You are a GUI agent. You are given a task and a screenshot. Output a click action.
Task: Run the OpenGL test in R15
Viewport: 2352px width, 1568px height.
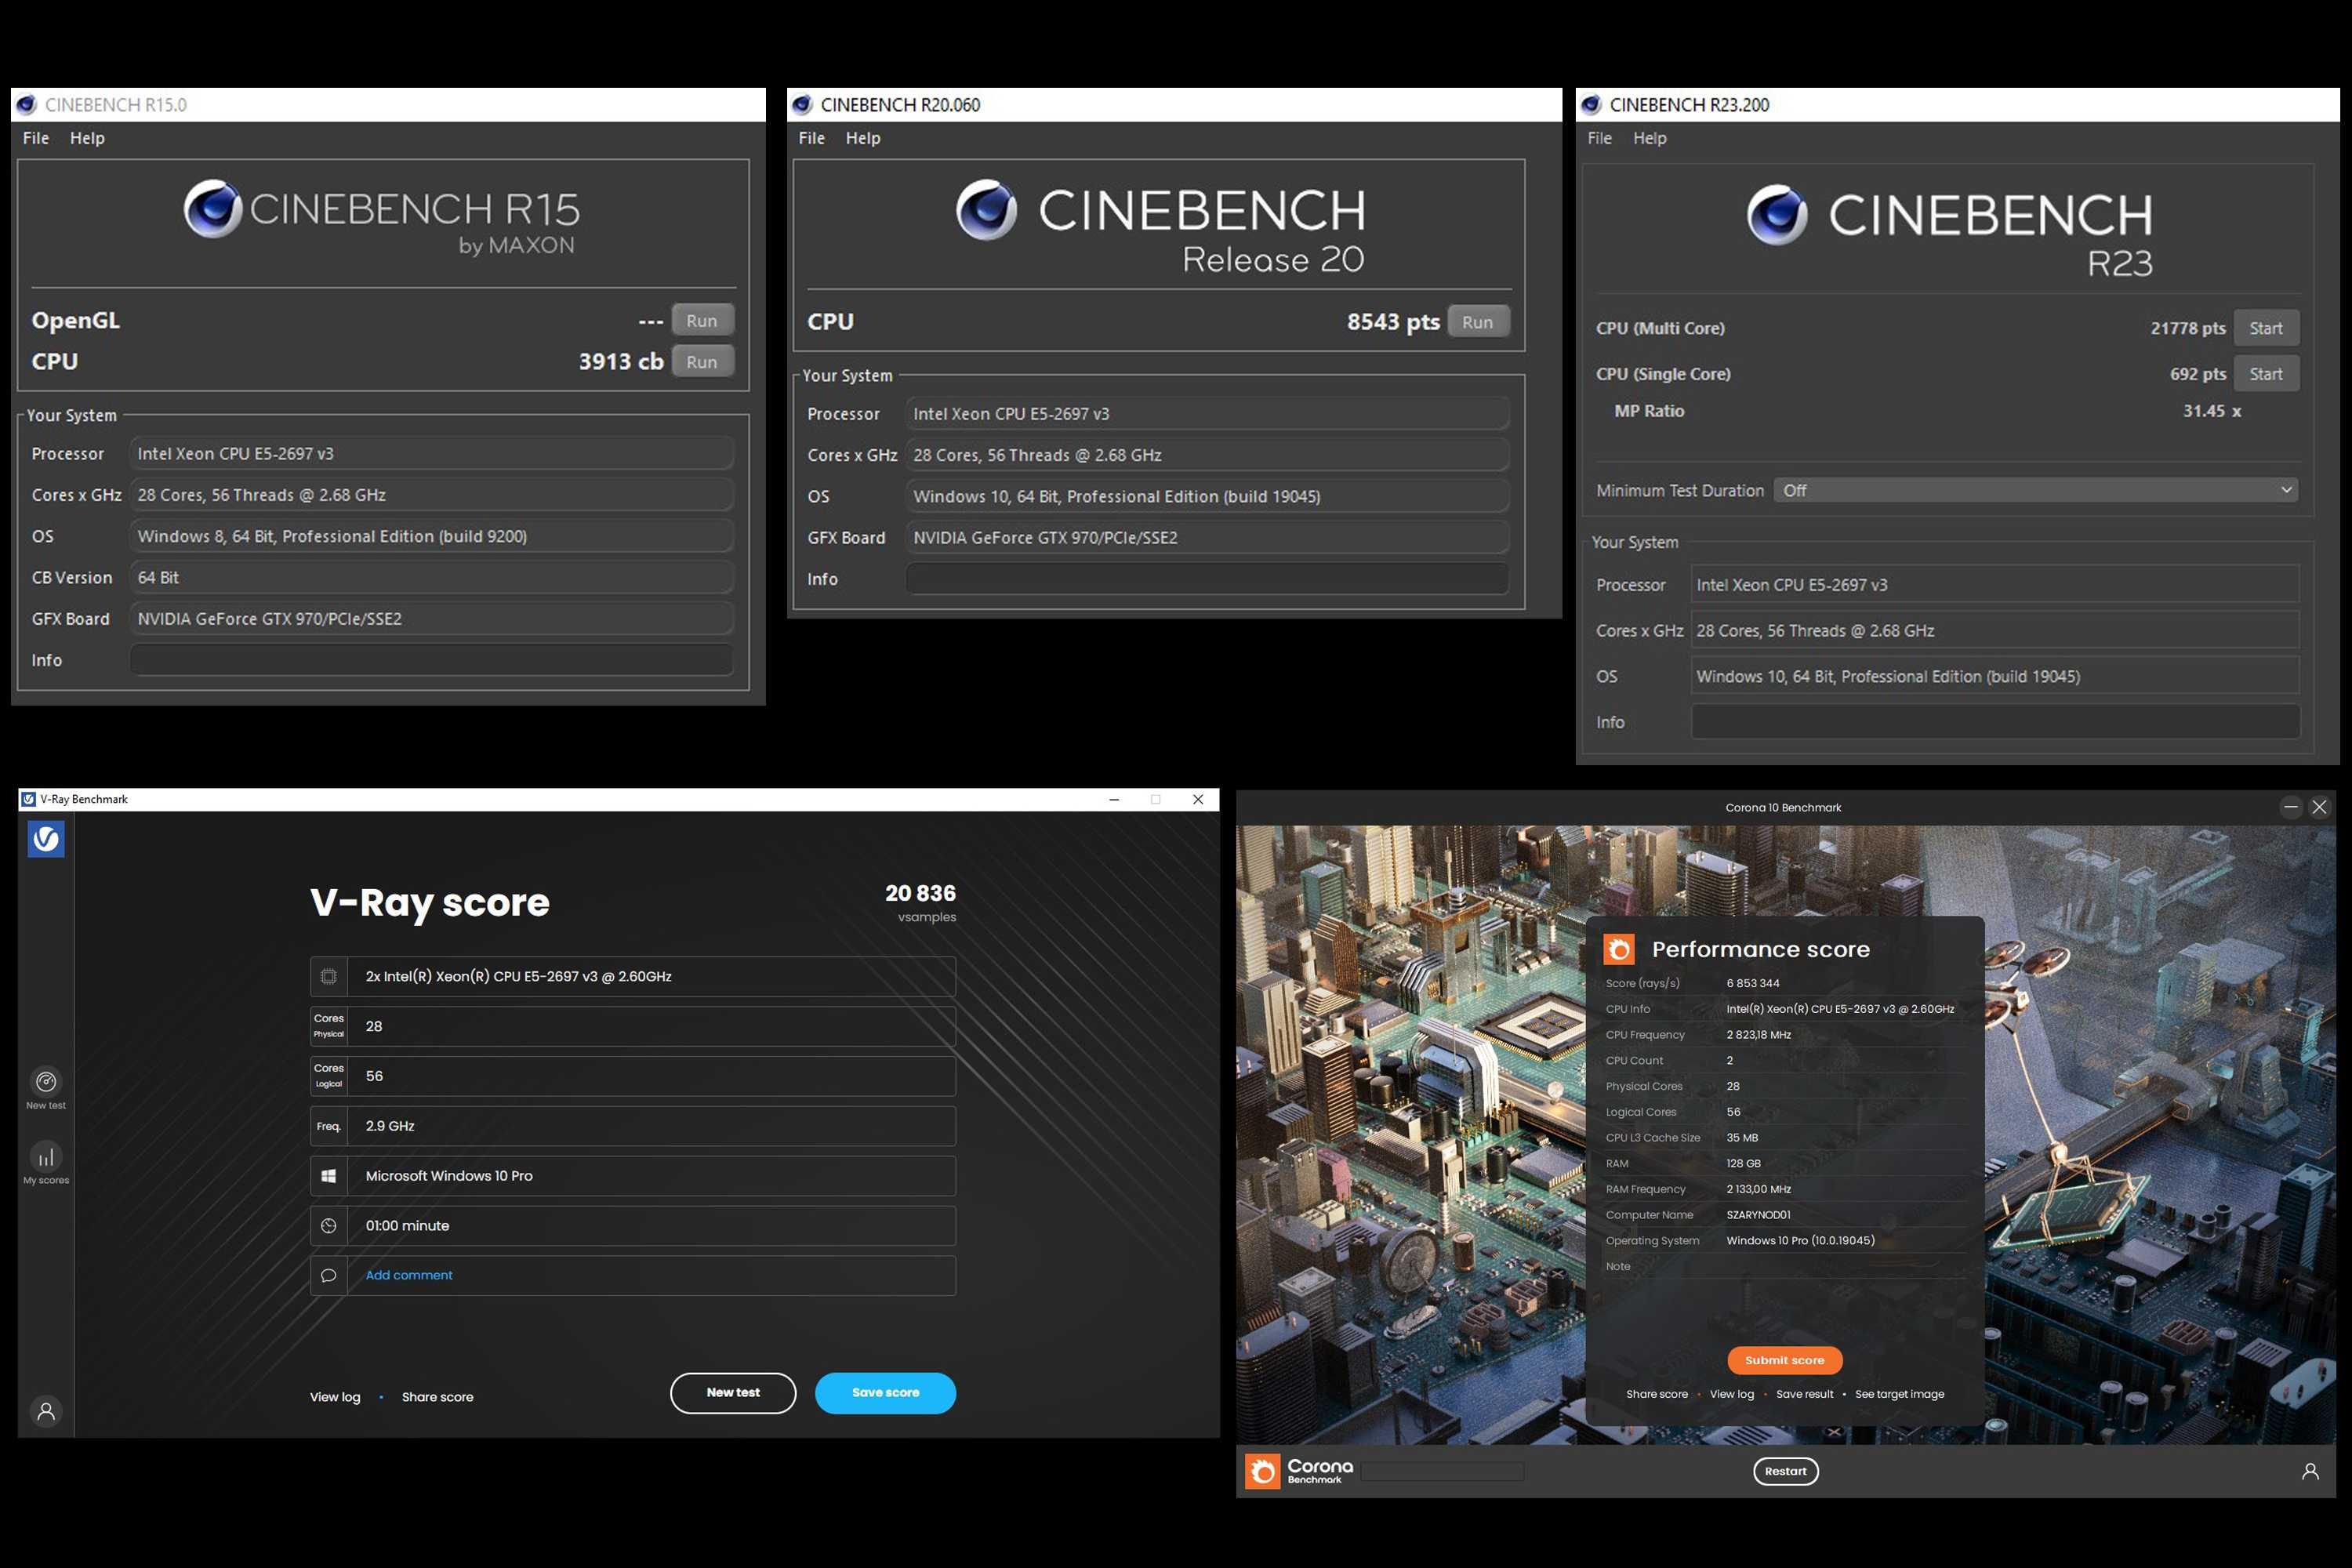point(702,320)
